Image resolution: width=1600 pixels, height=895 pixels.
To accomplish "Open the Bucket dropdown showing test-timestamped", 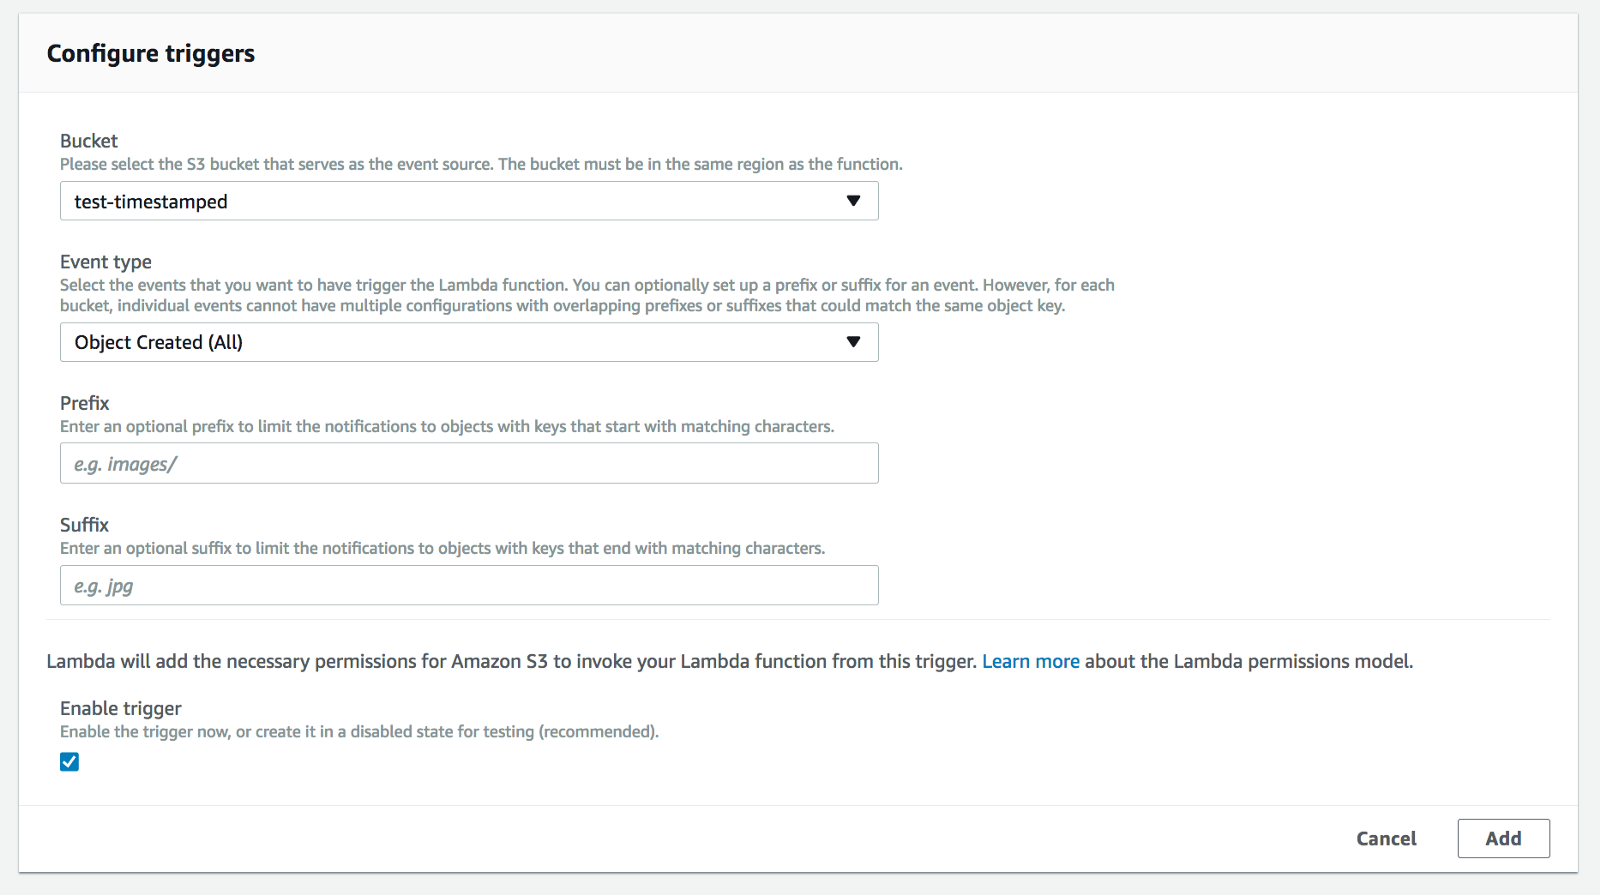I will coord(469,201).
